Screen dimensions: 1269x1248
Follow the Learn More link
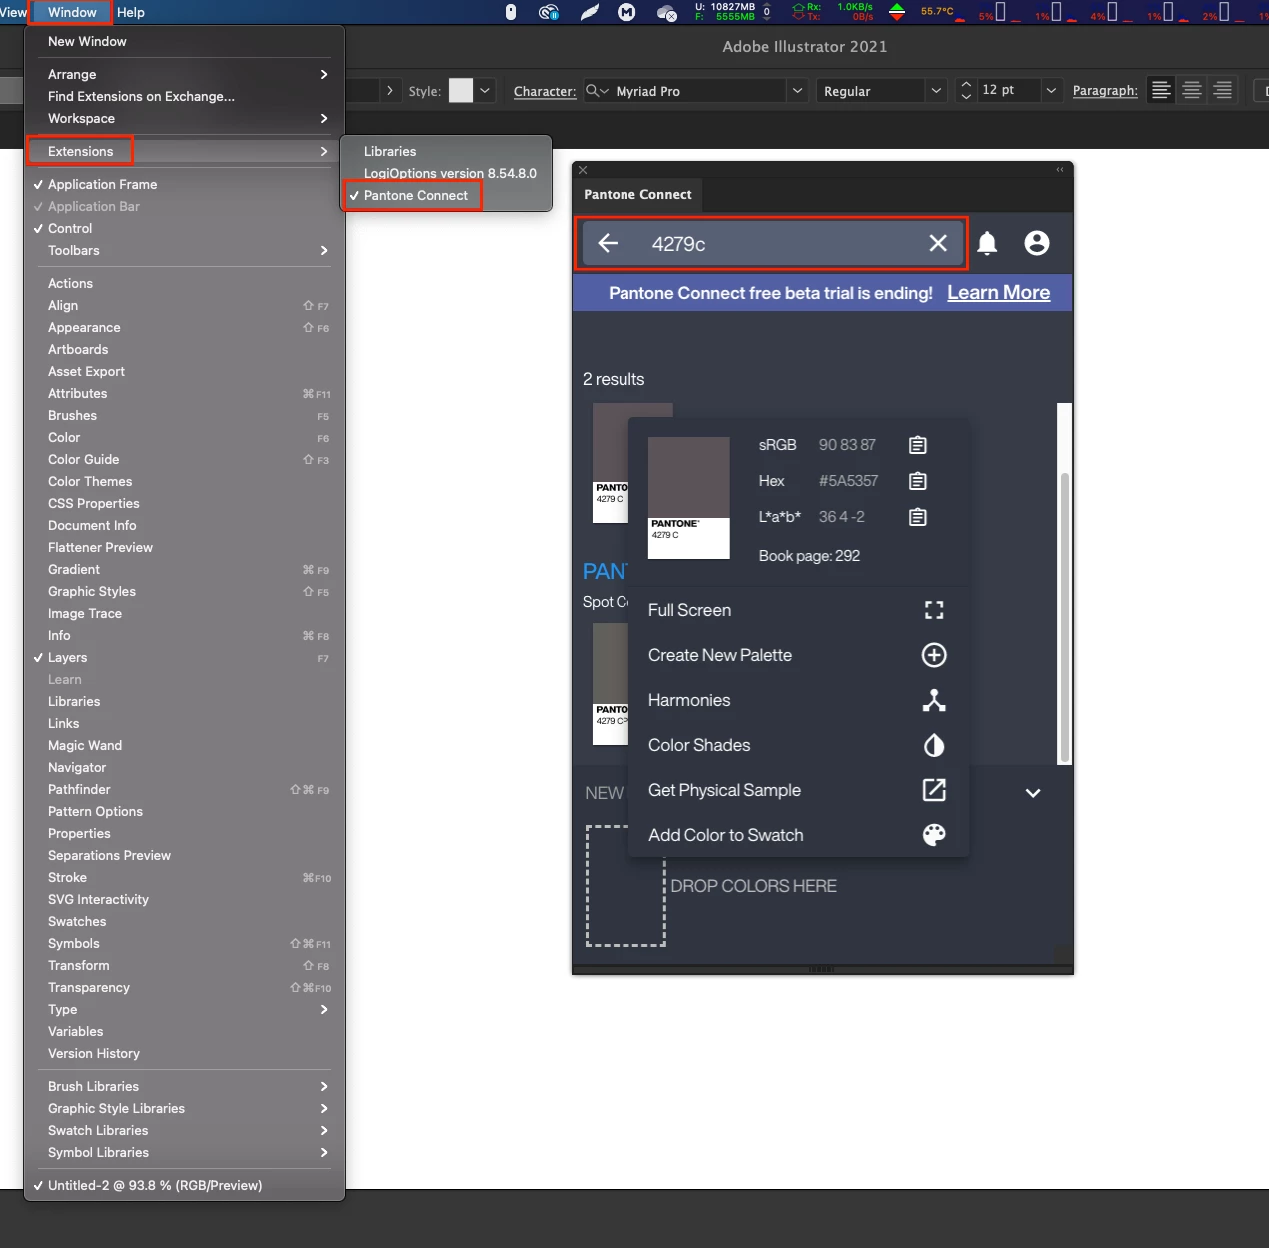point(998,293)
